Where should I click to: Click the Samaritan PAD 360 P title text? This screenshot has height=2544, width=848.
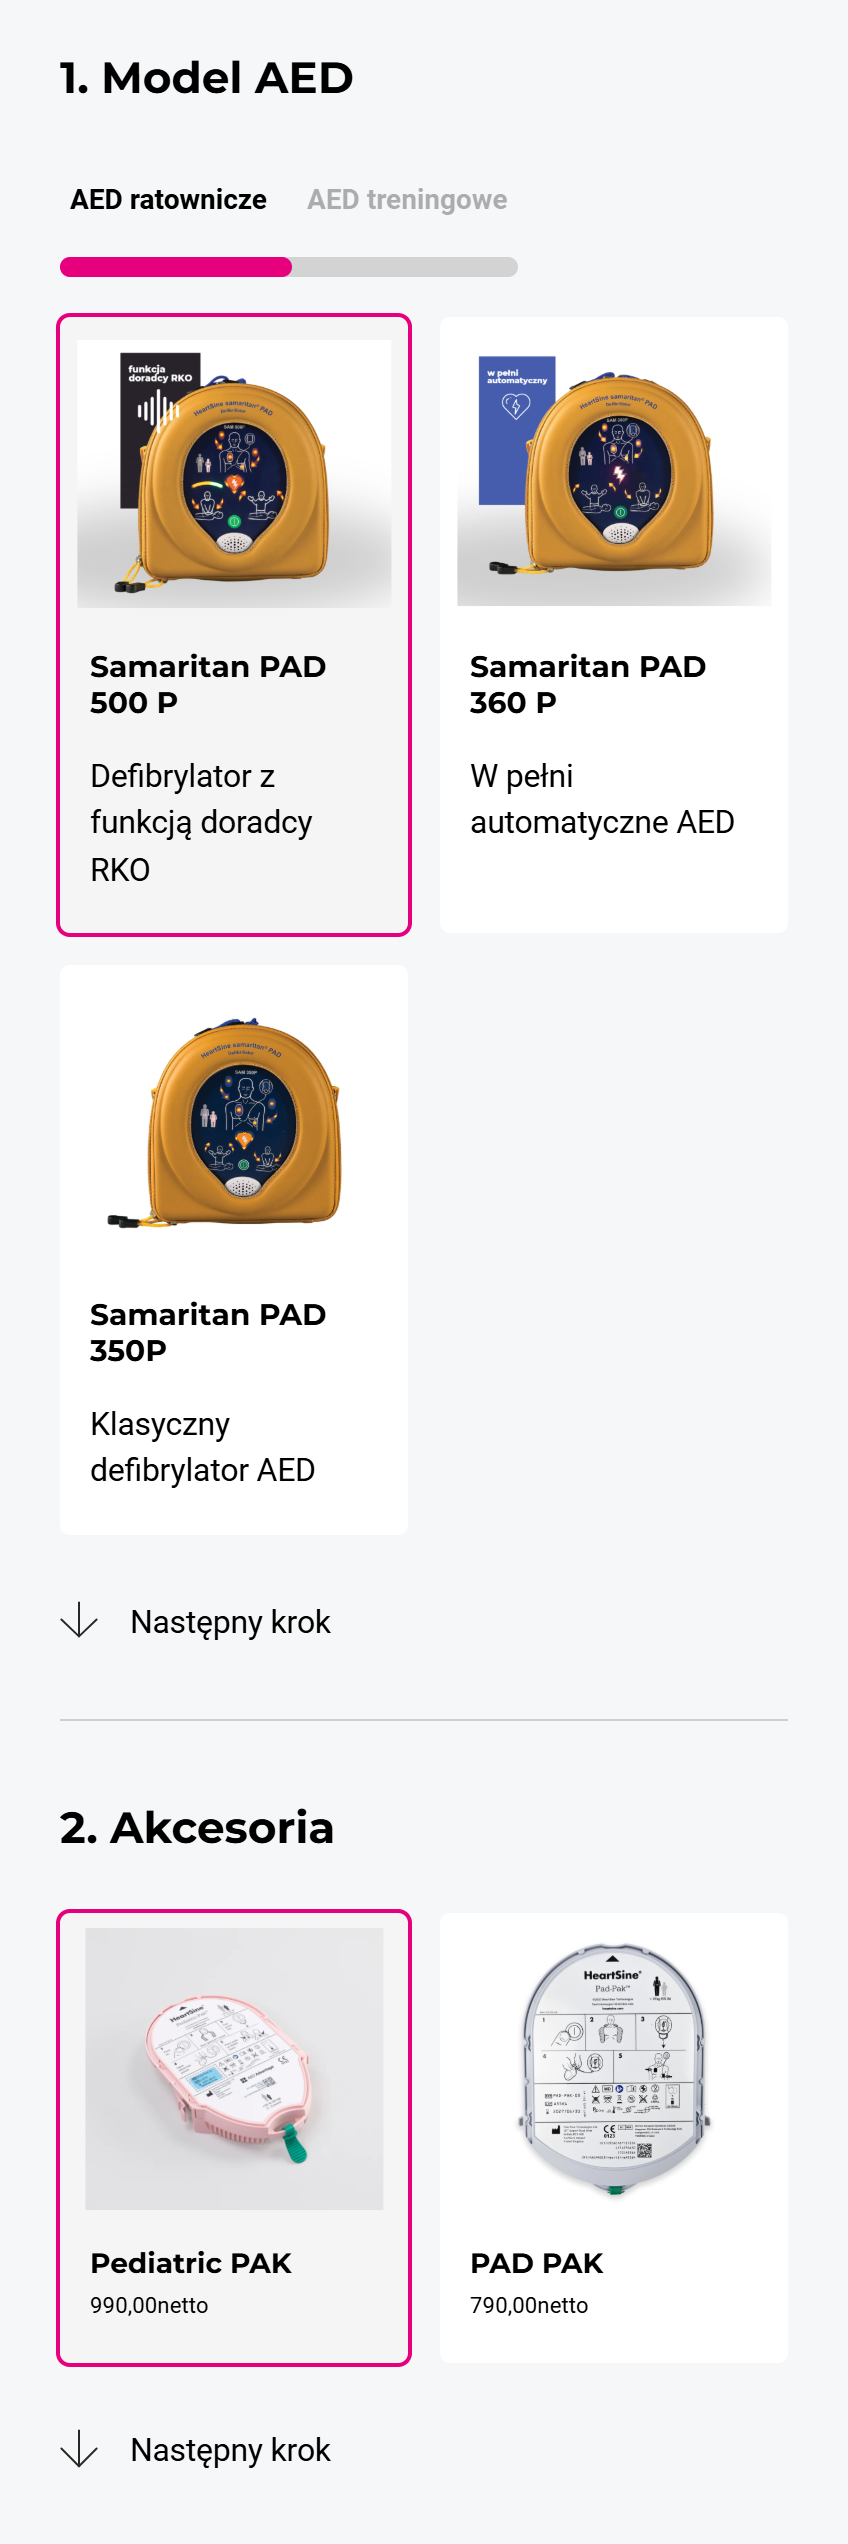(588, 684)
